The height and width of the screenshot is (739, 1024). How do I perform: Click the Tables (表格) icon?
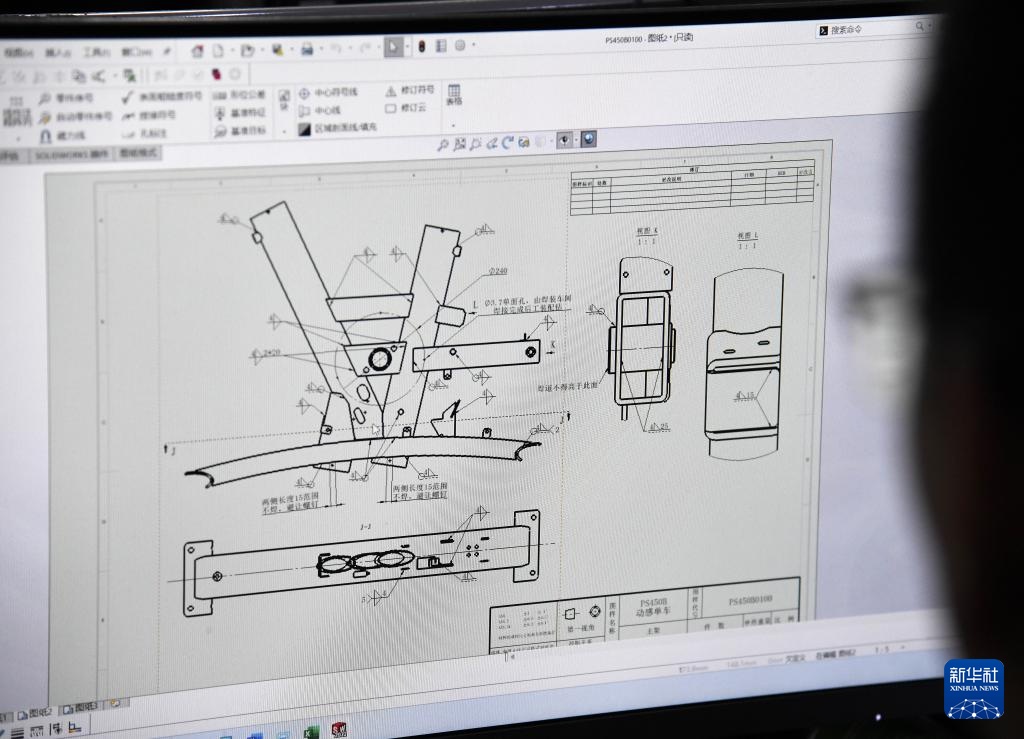coord(453,95)
